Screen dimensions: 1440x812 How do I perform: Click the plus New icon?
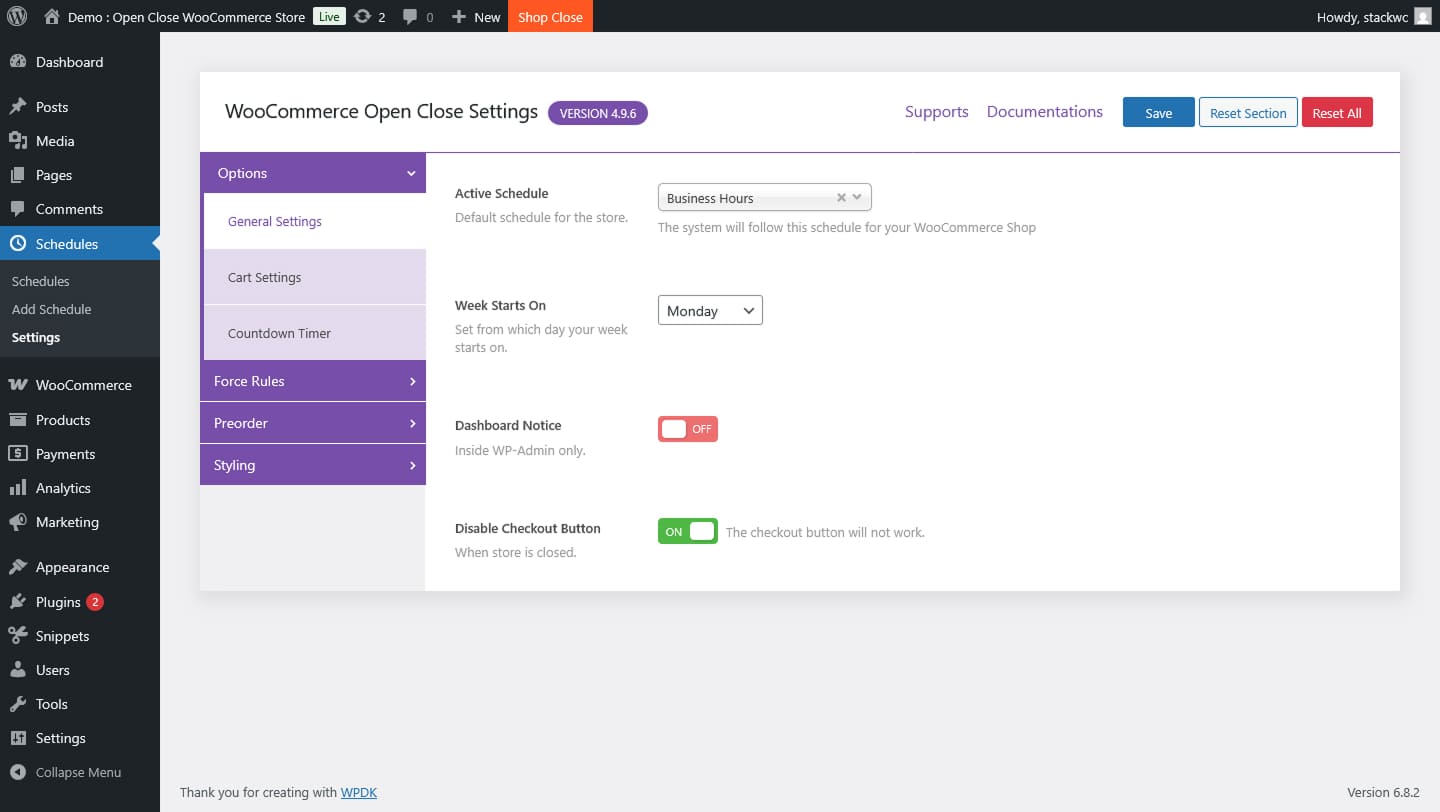point(459,17)
